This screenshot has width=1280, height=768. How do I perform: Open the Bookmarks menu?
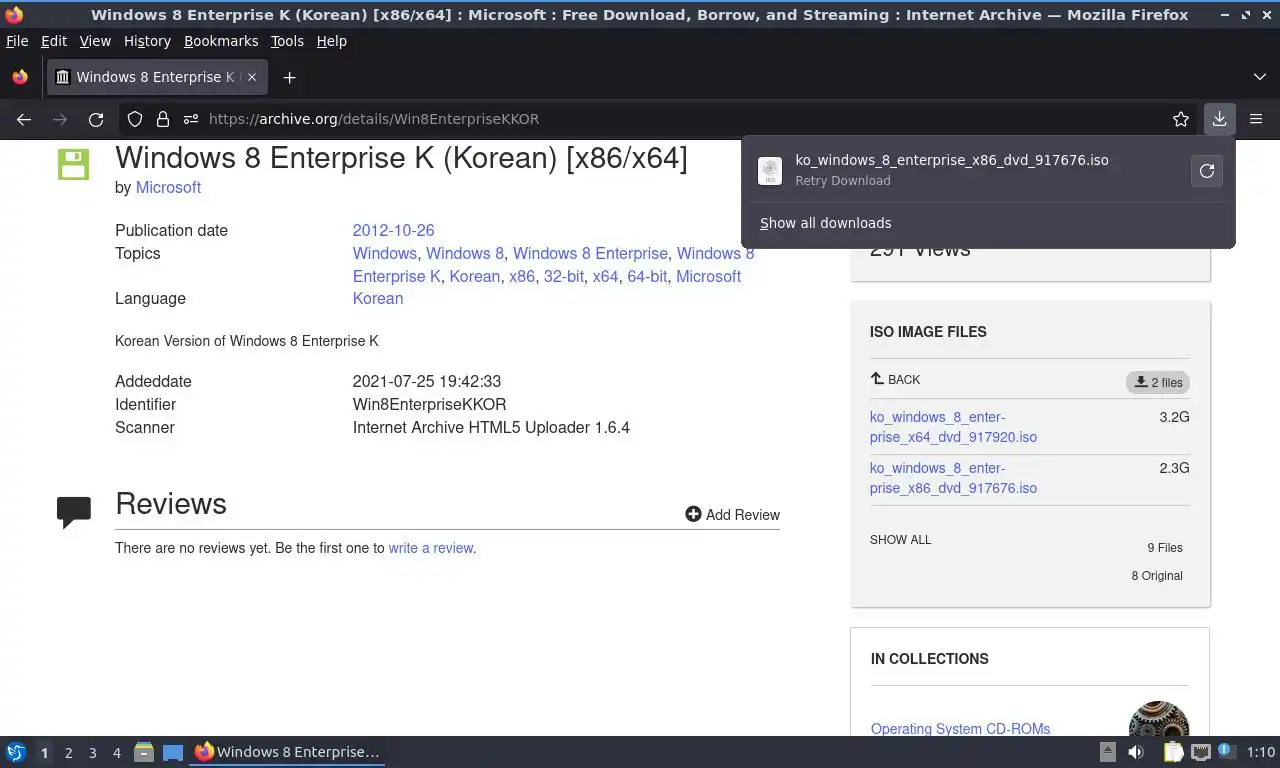221,41
